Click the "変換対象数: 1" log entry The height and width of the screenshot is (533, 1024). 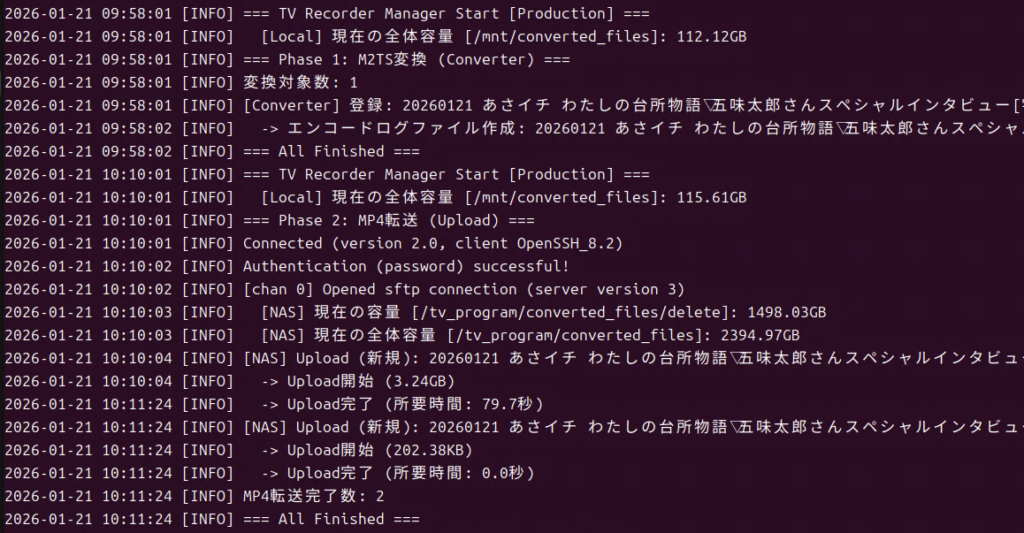pos(300,83)
